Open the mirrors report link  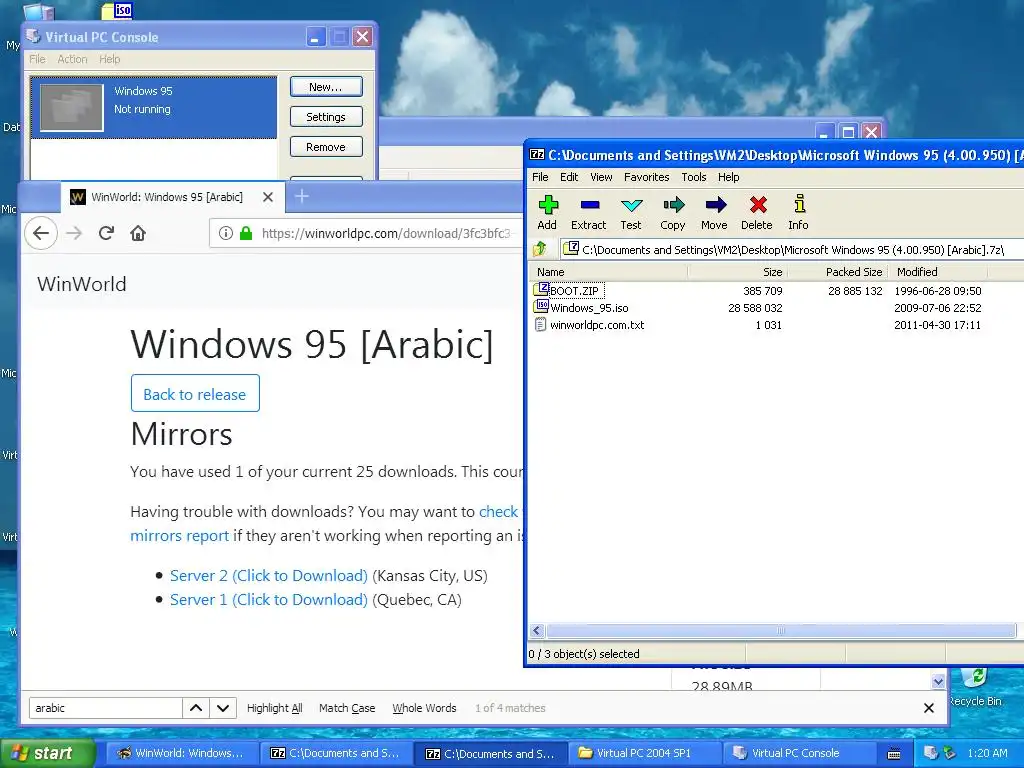coord(179,536)
